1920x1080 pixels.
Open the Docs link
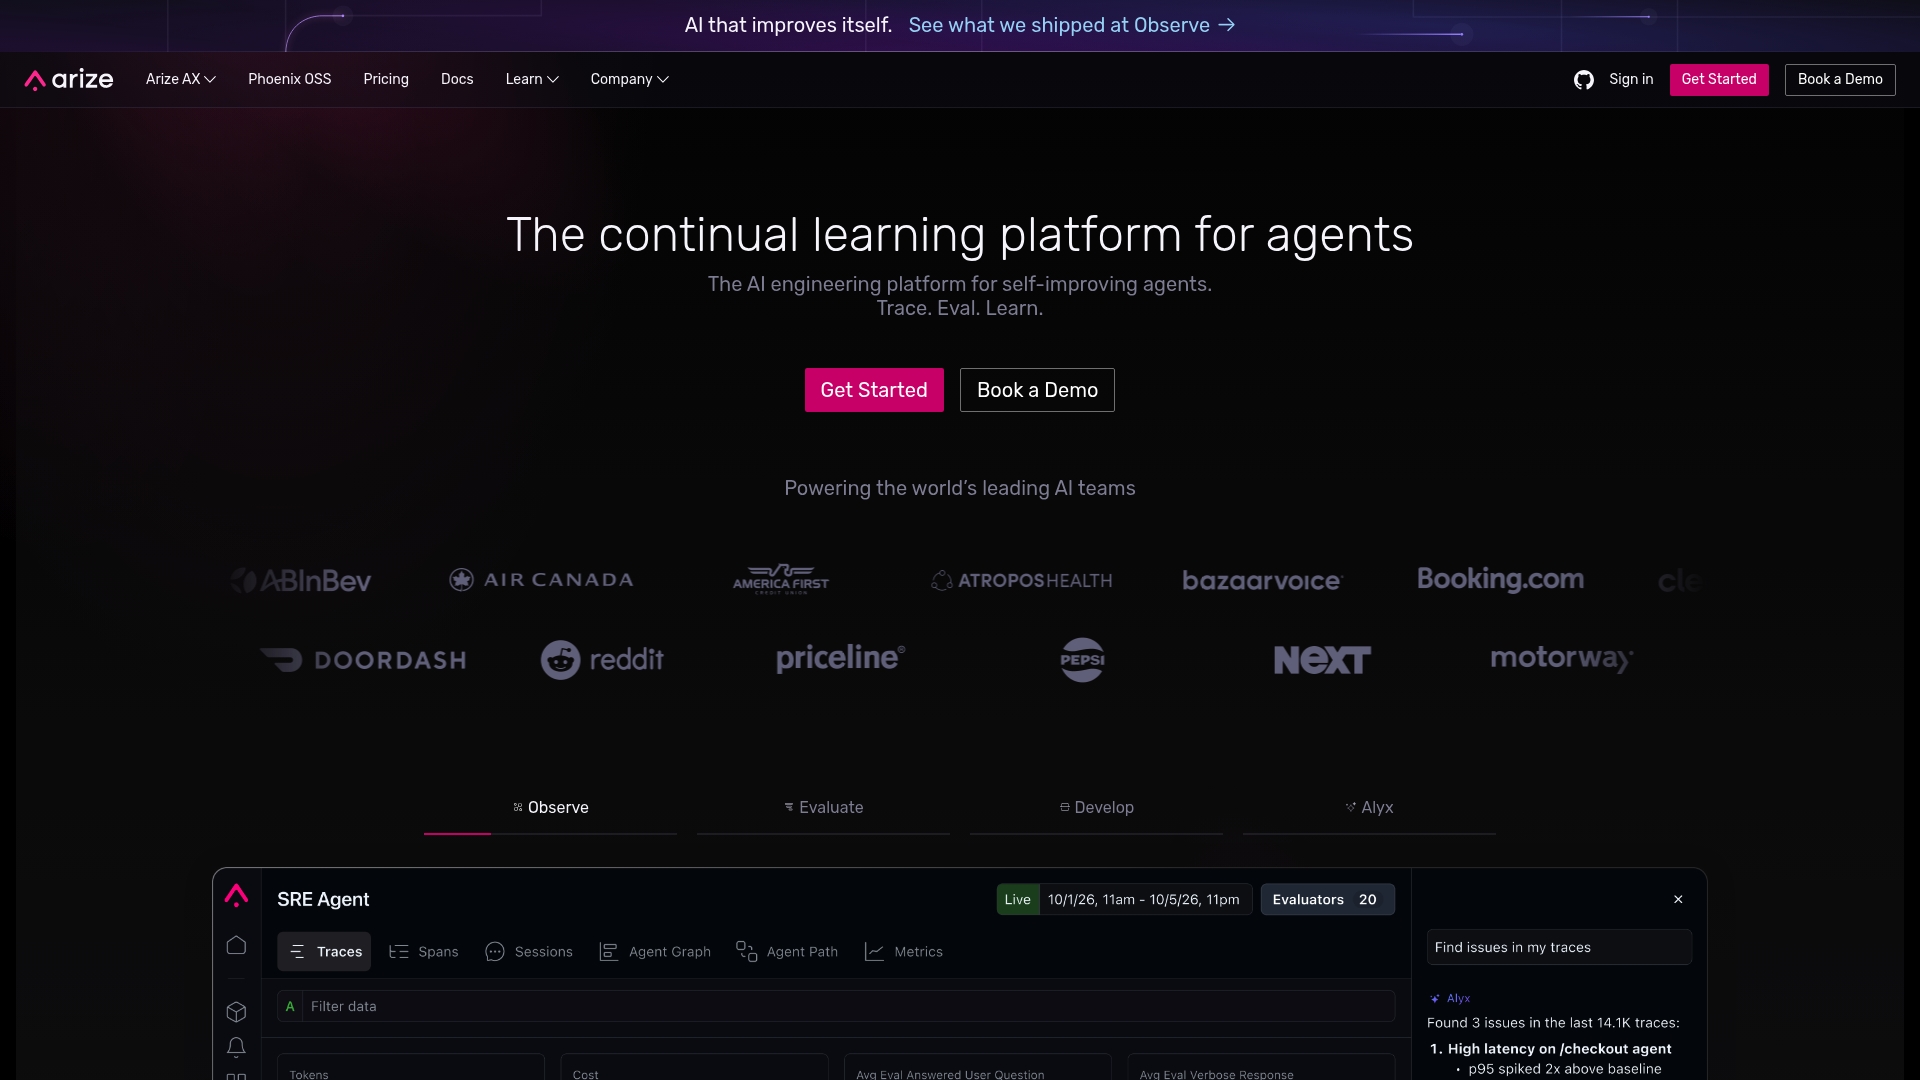pyautogui.click(x=457, y=79)
